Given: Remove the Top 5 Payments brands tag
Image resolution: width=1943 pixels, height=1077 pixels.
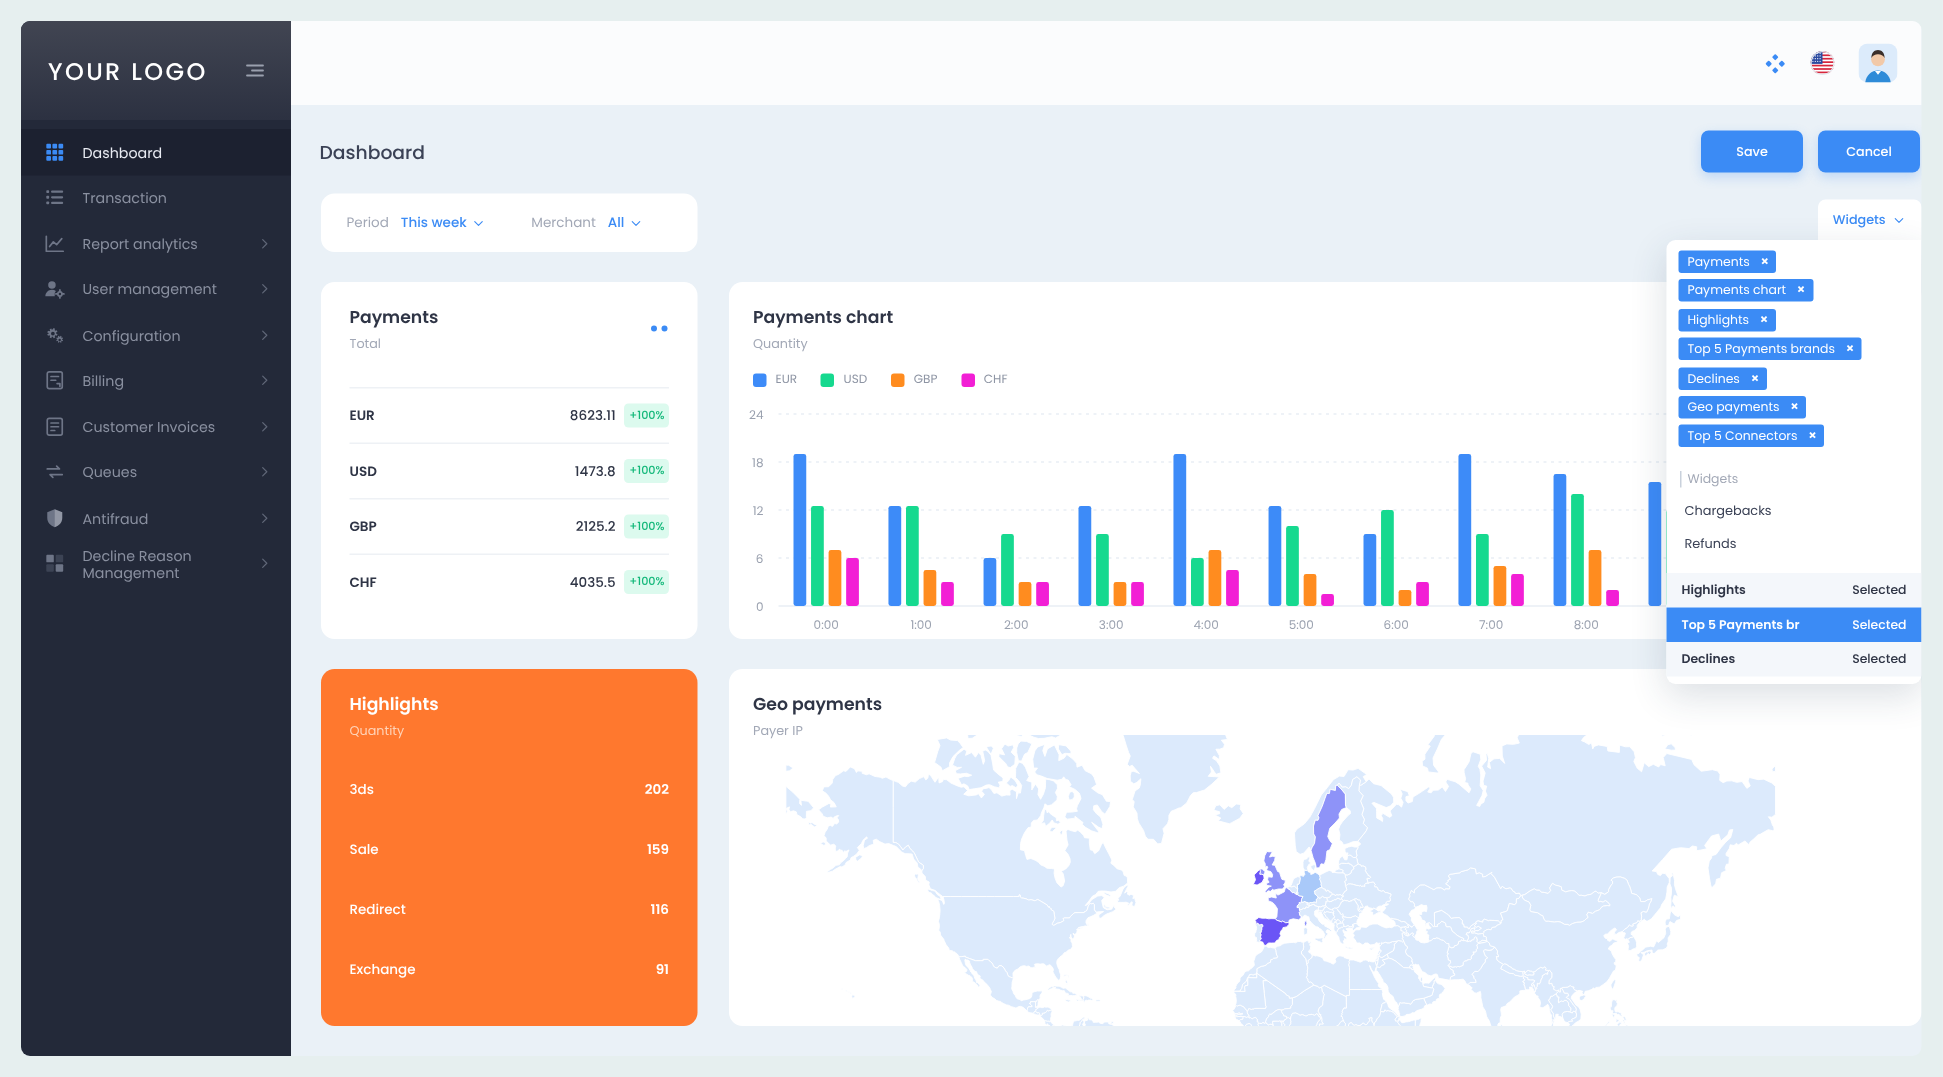Looking at the screenshot, I should click(1850, 349).
